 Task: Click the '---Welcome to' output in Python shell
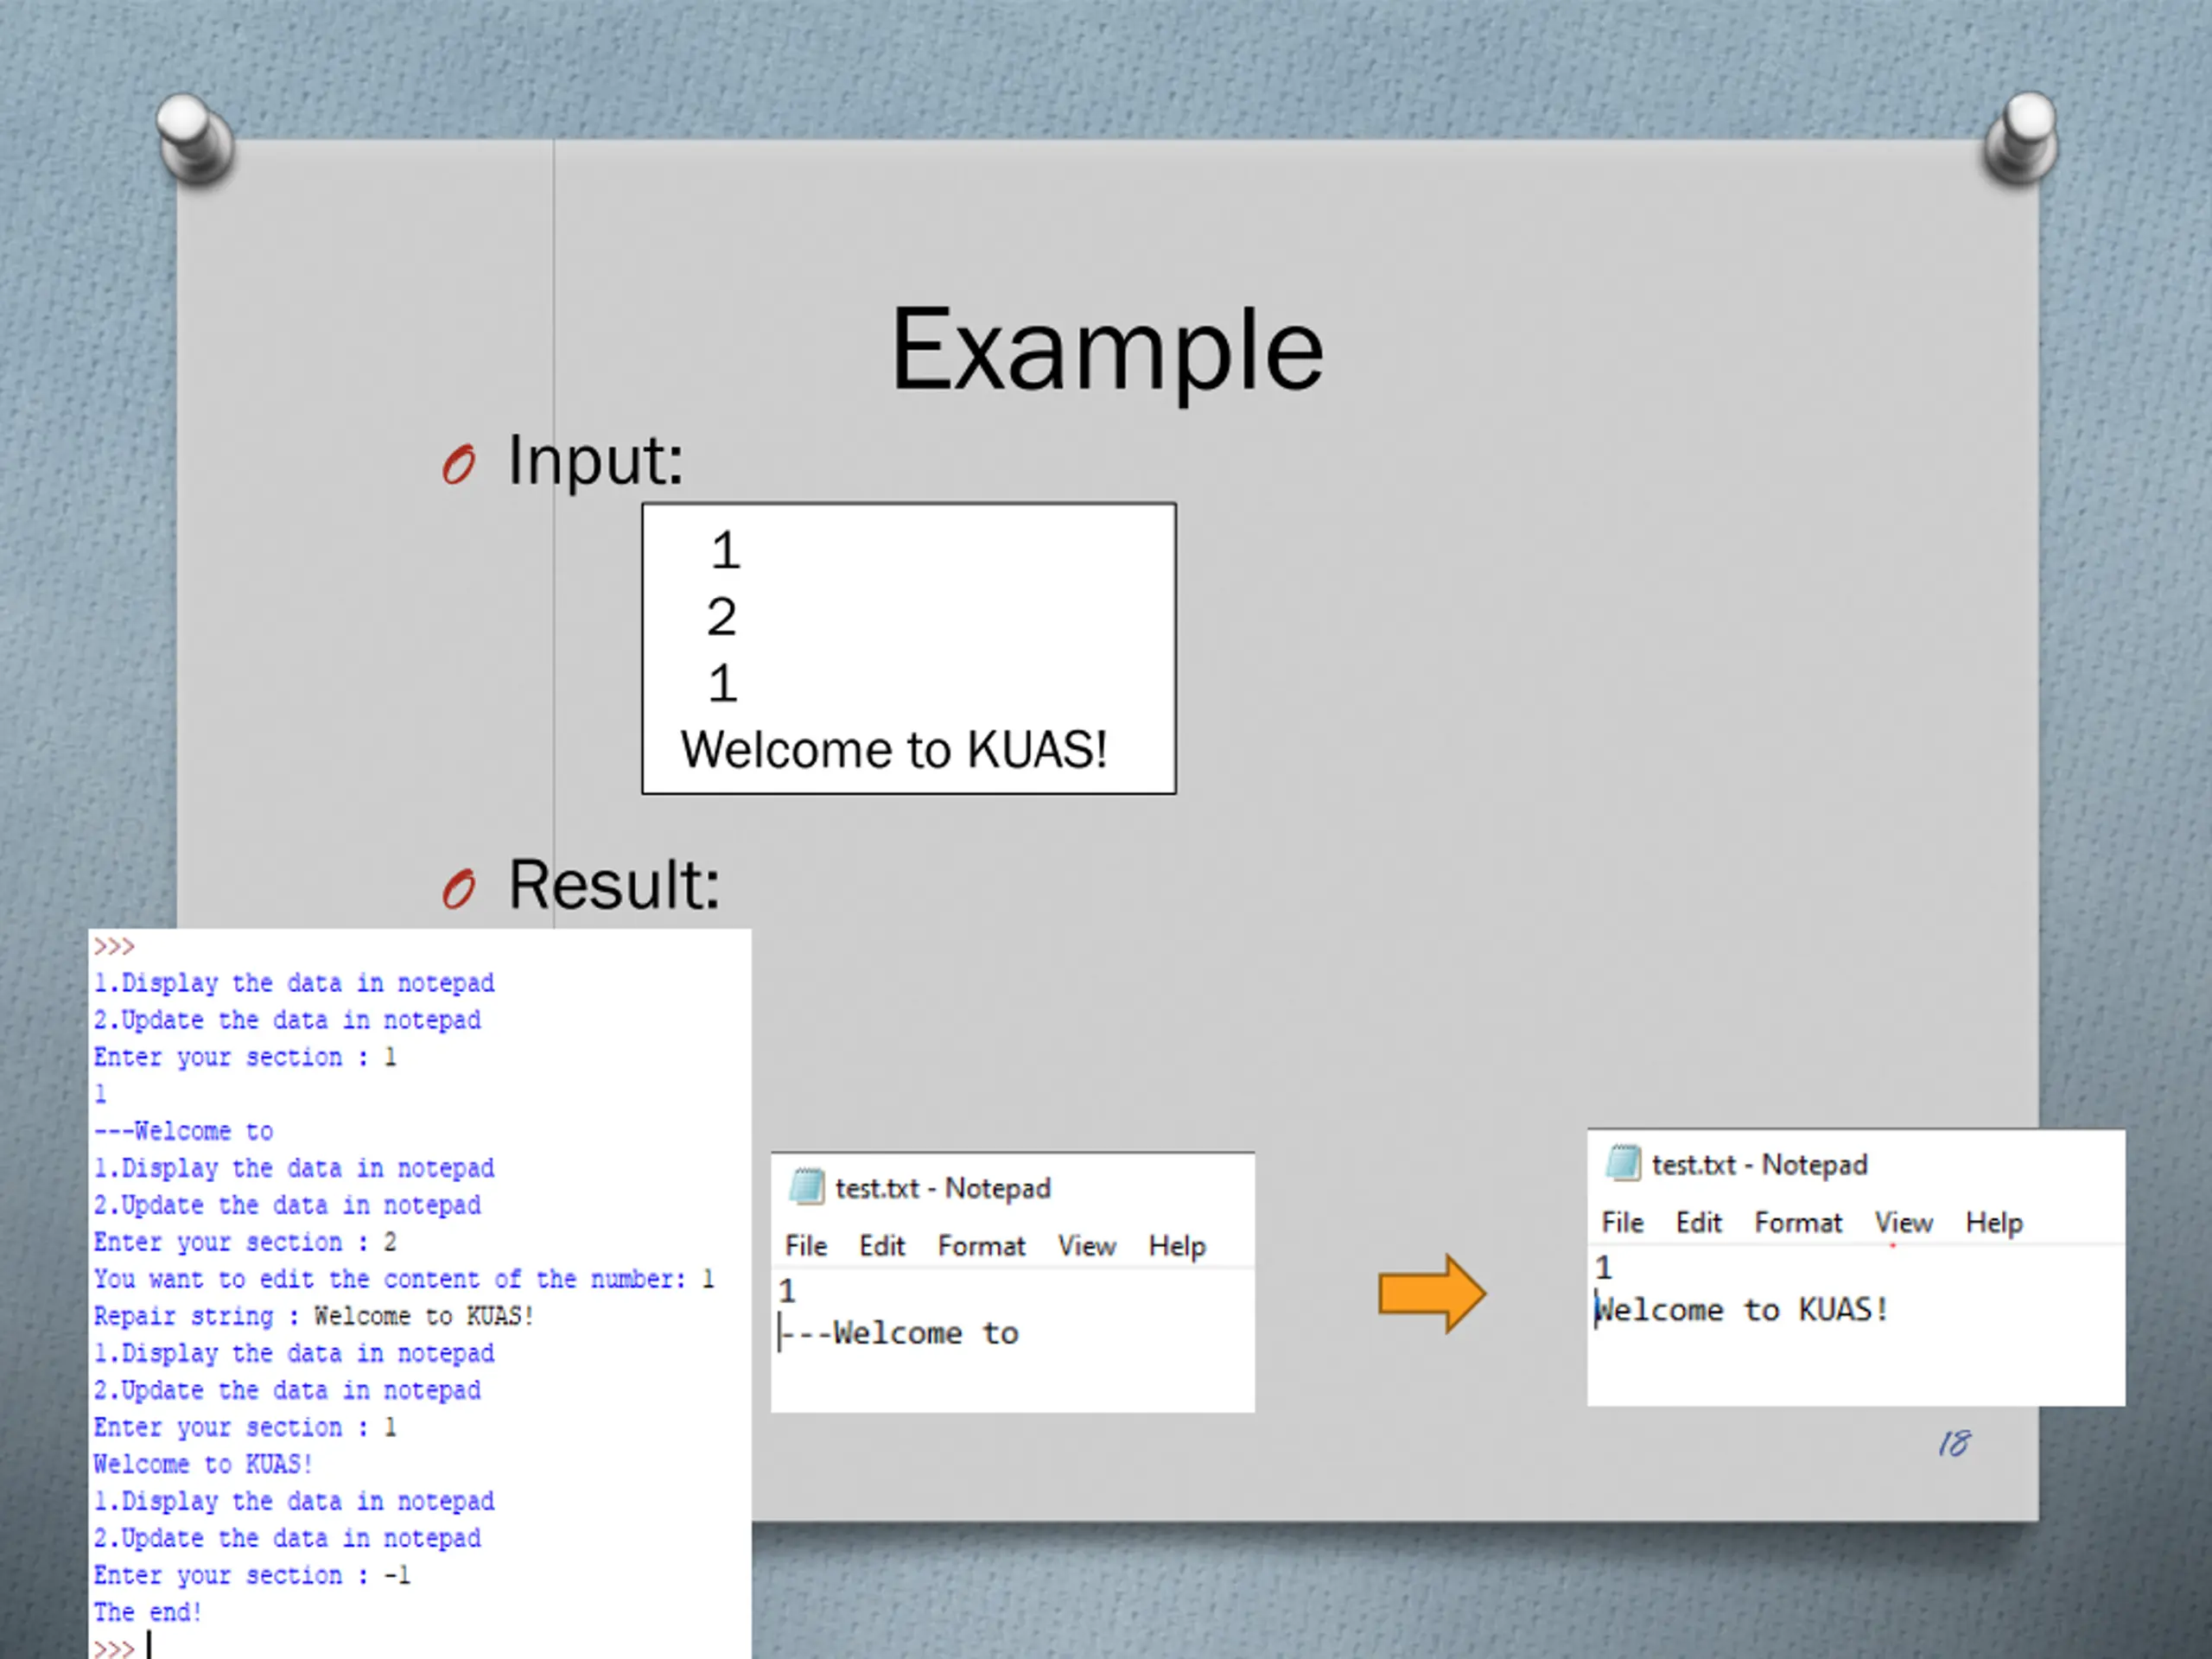[184, 1131]
